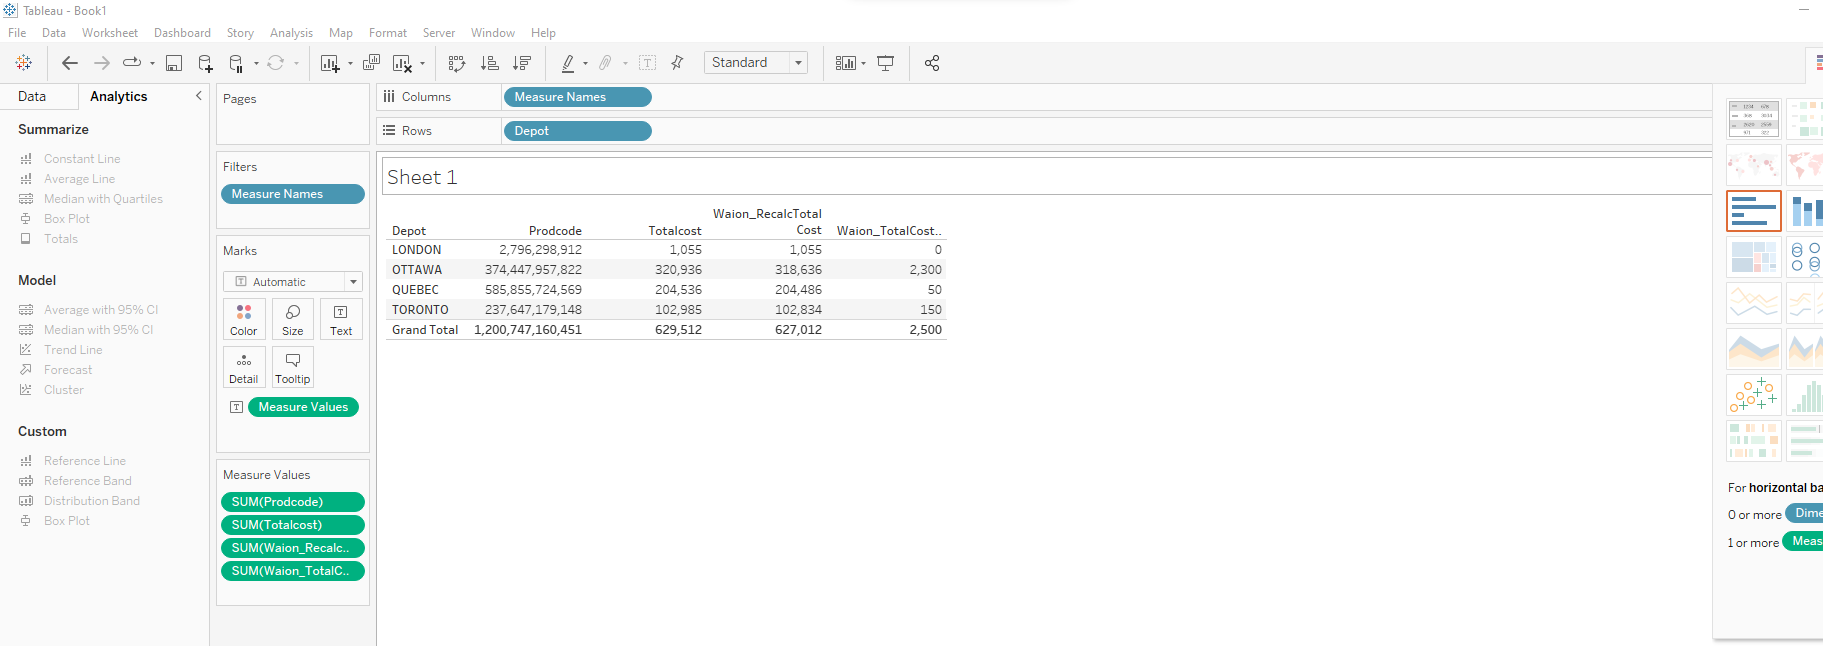This screenshot has width=1823, height=646.
Task: Open the Tooltip marks card
Action: point(293,367)
